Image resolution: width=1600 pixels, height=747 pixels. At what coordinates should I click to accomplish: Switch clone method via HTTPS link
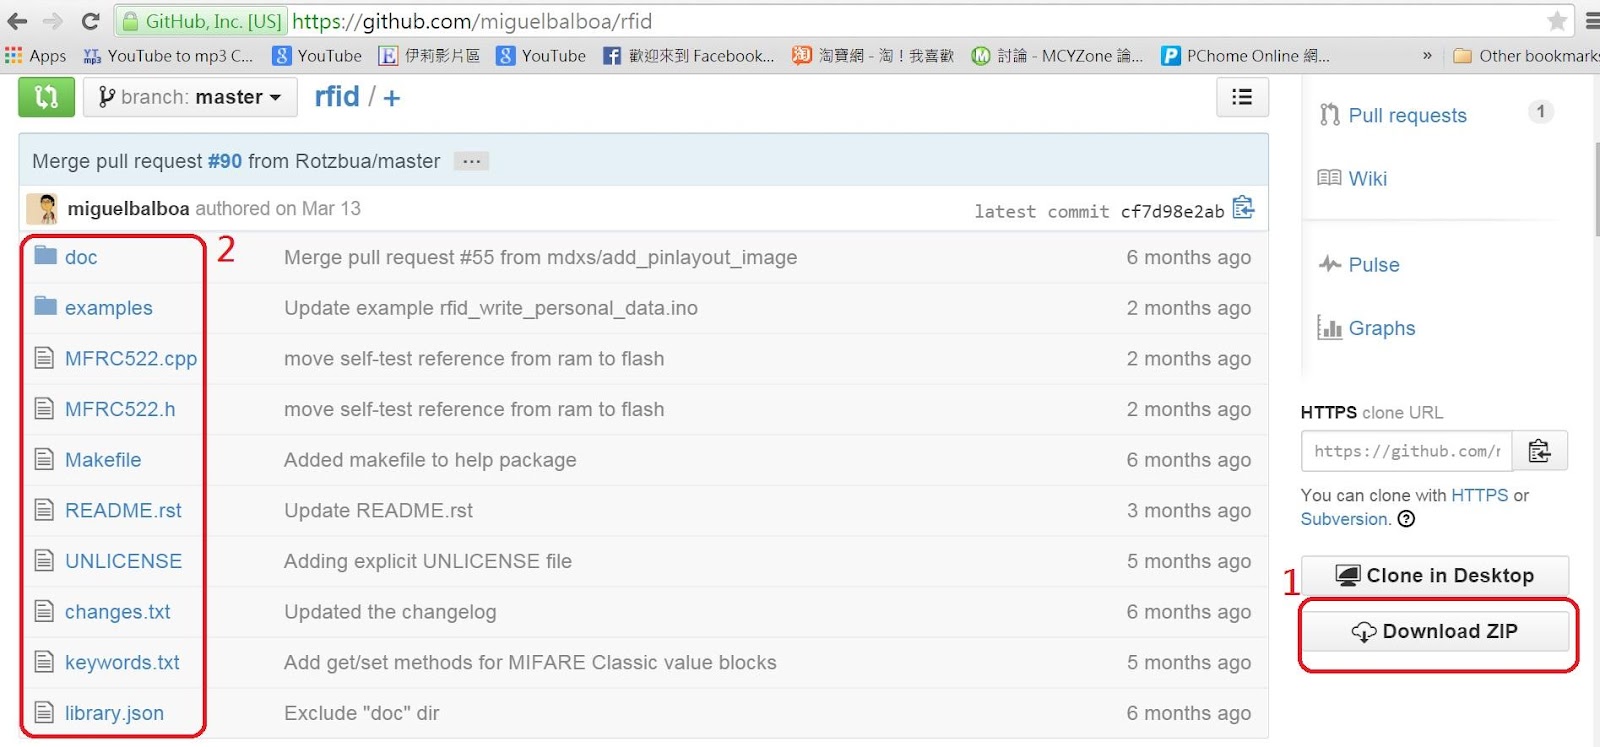1480,495
